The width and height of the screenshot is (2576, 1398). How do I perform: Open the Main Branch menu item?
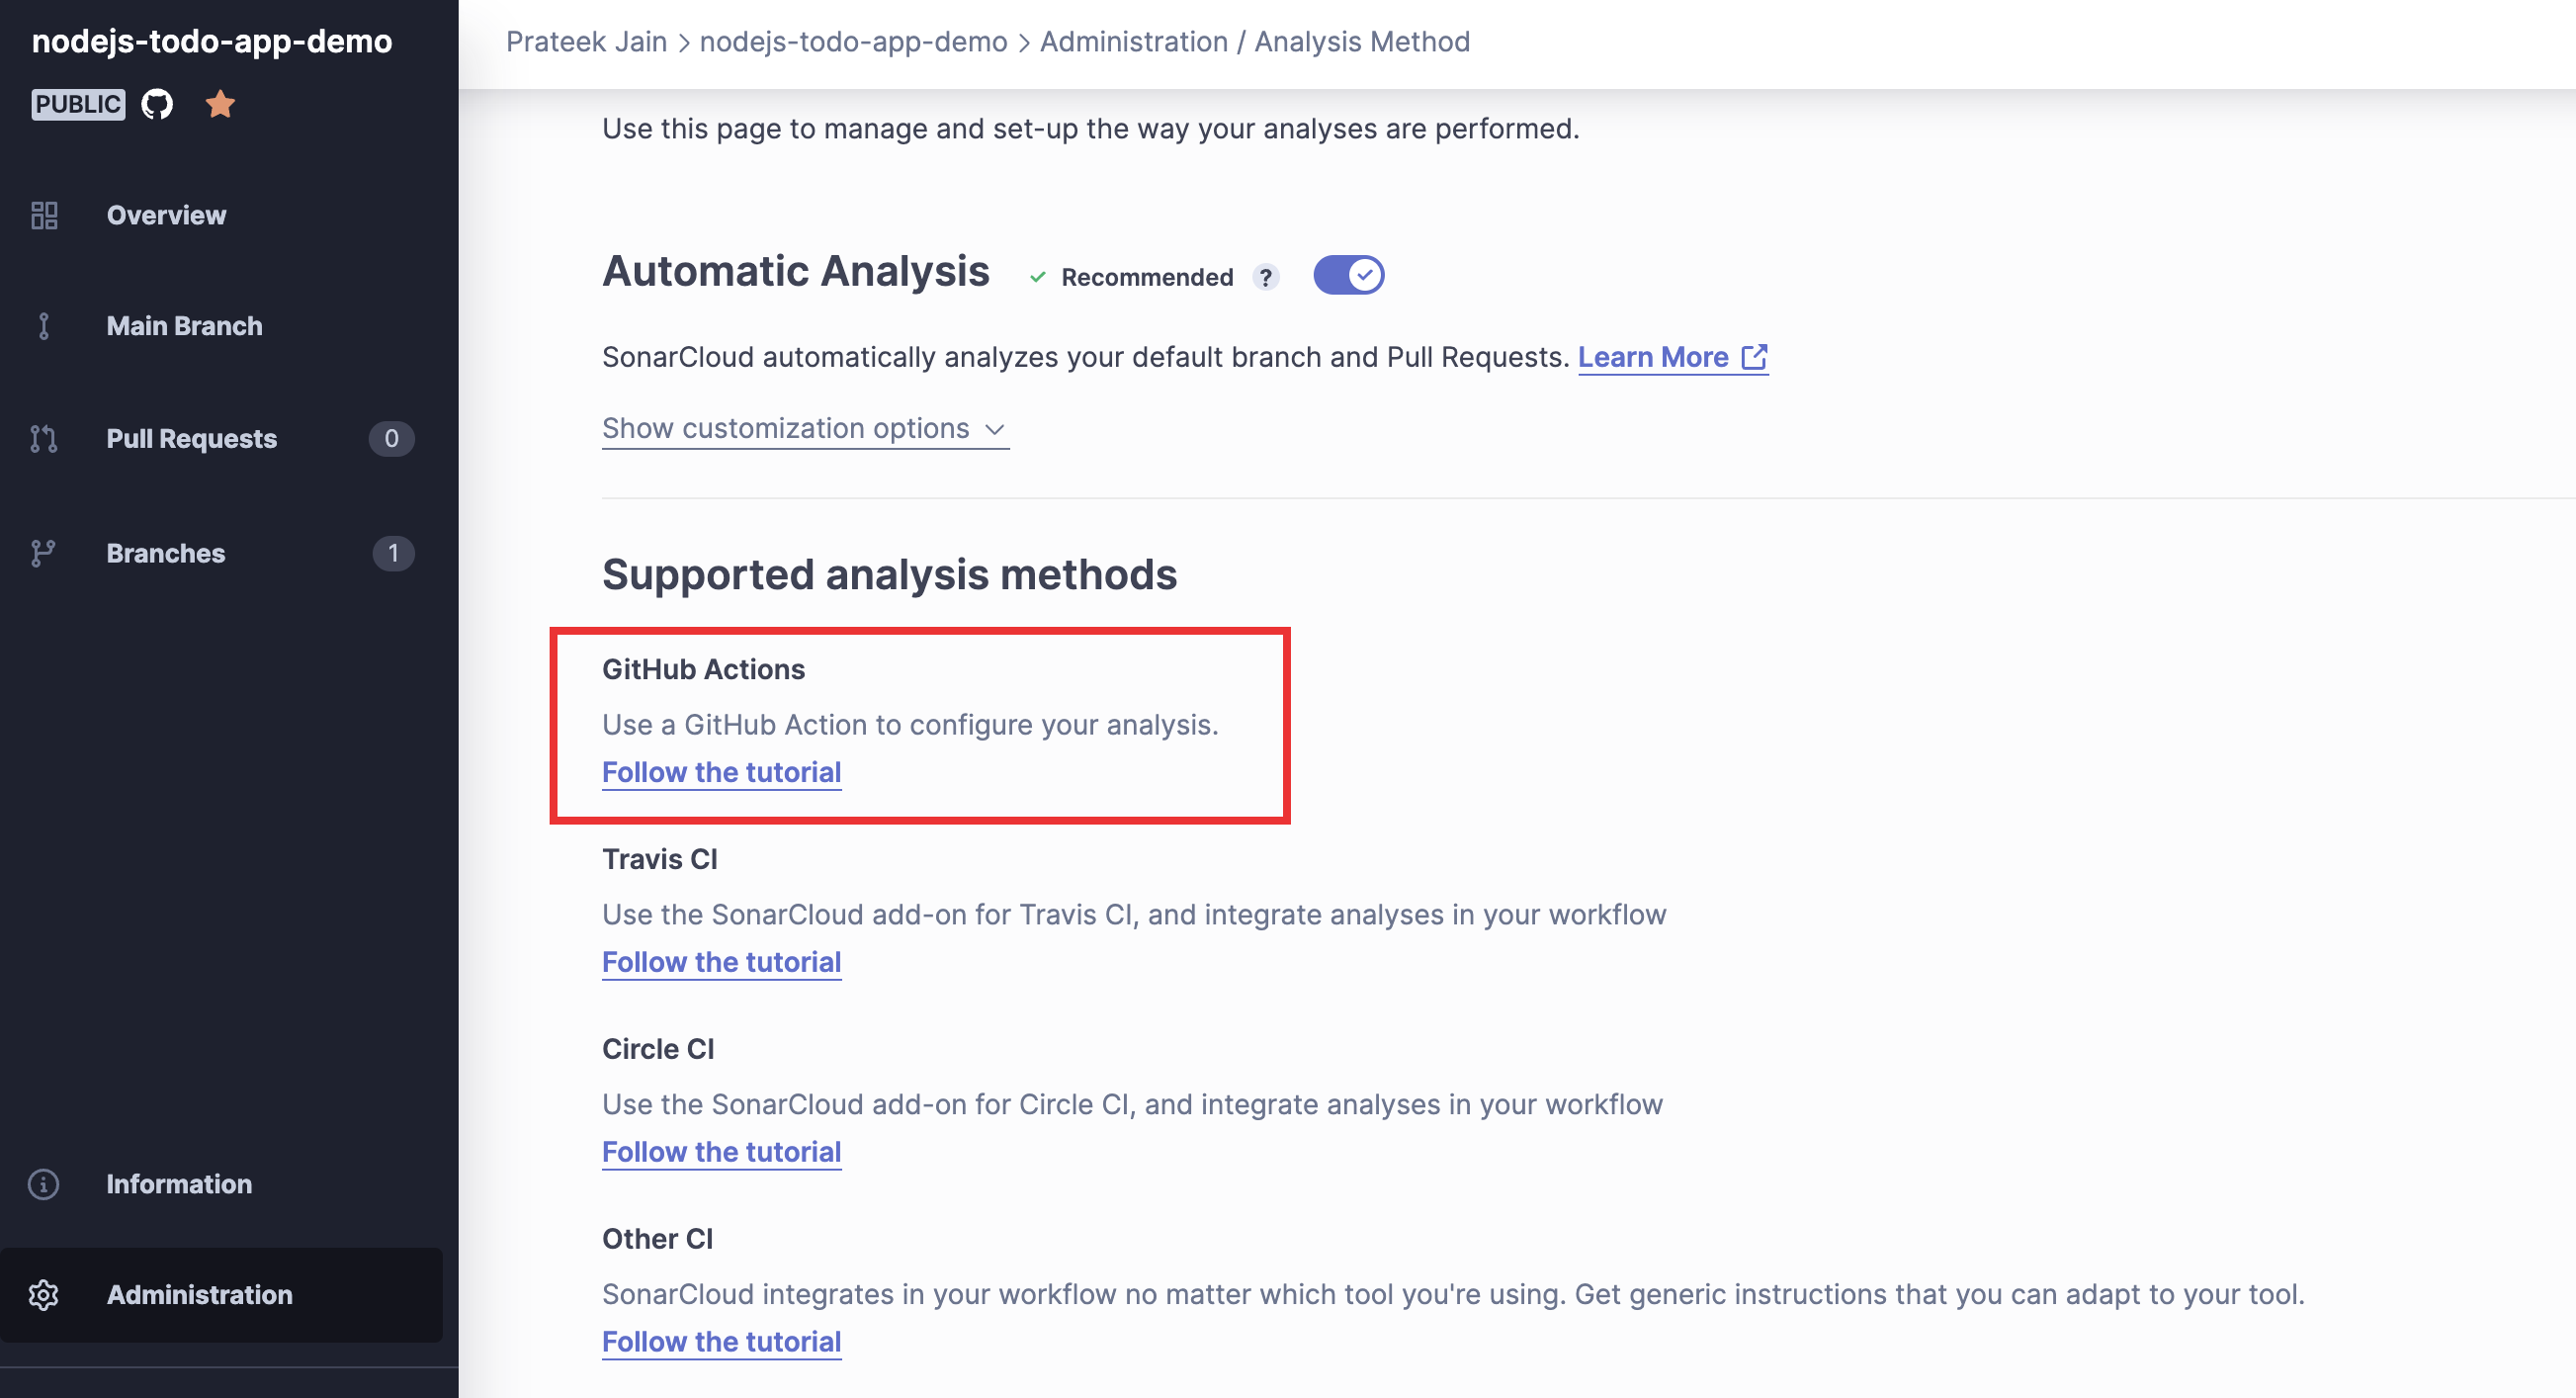pos(185,326)
